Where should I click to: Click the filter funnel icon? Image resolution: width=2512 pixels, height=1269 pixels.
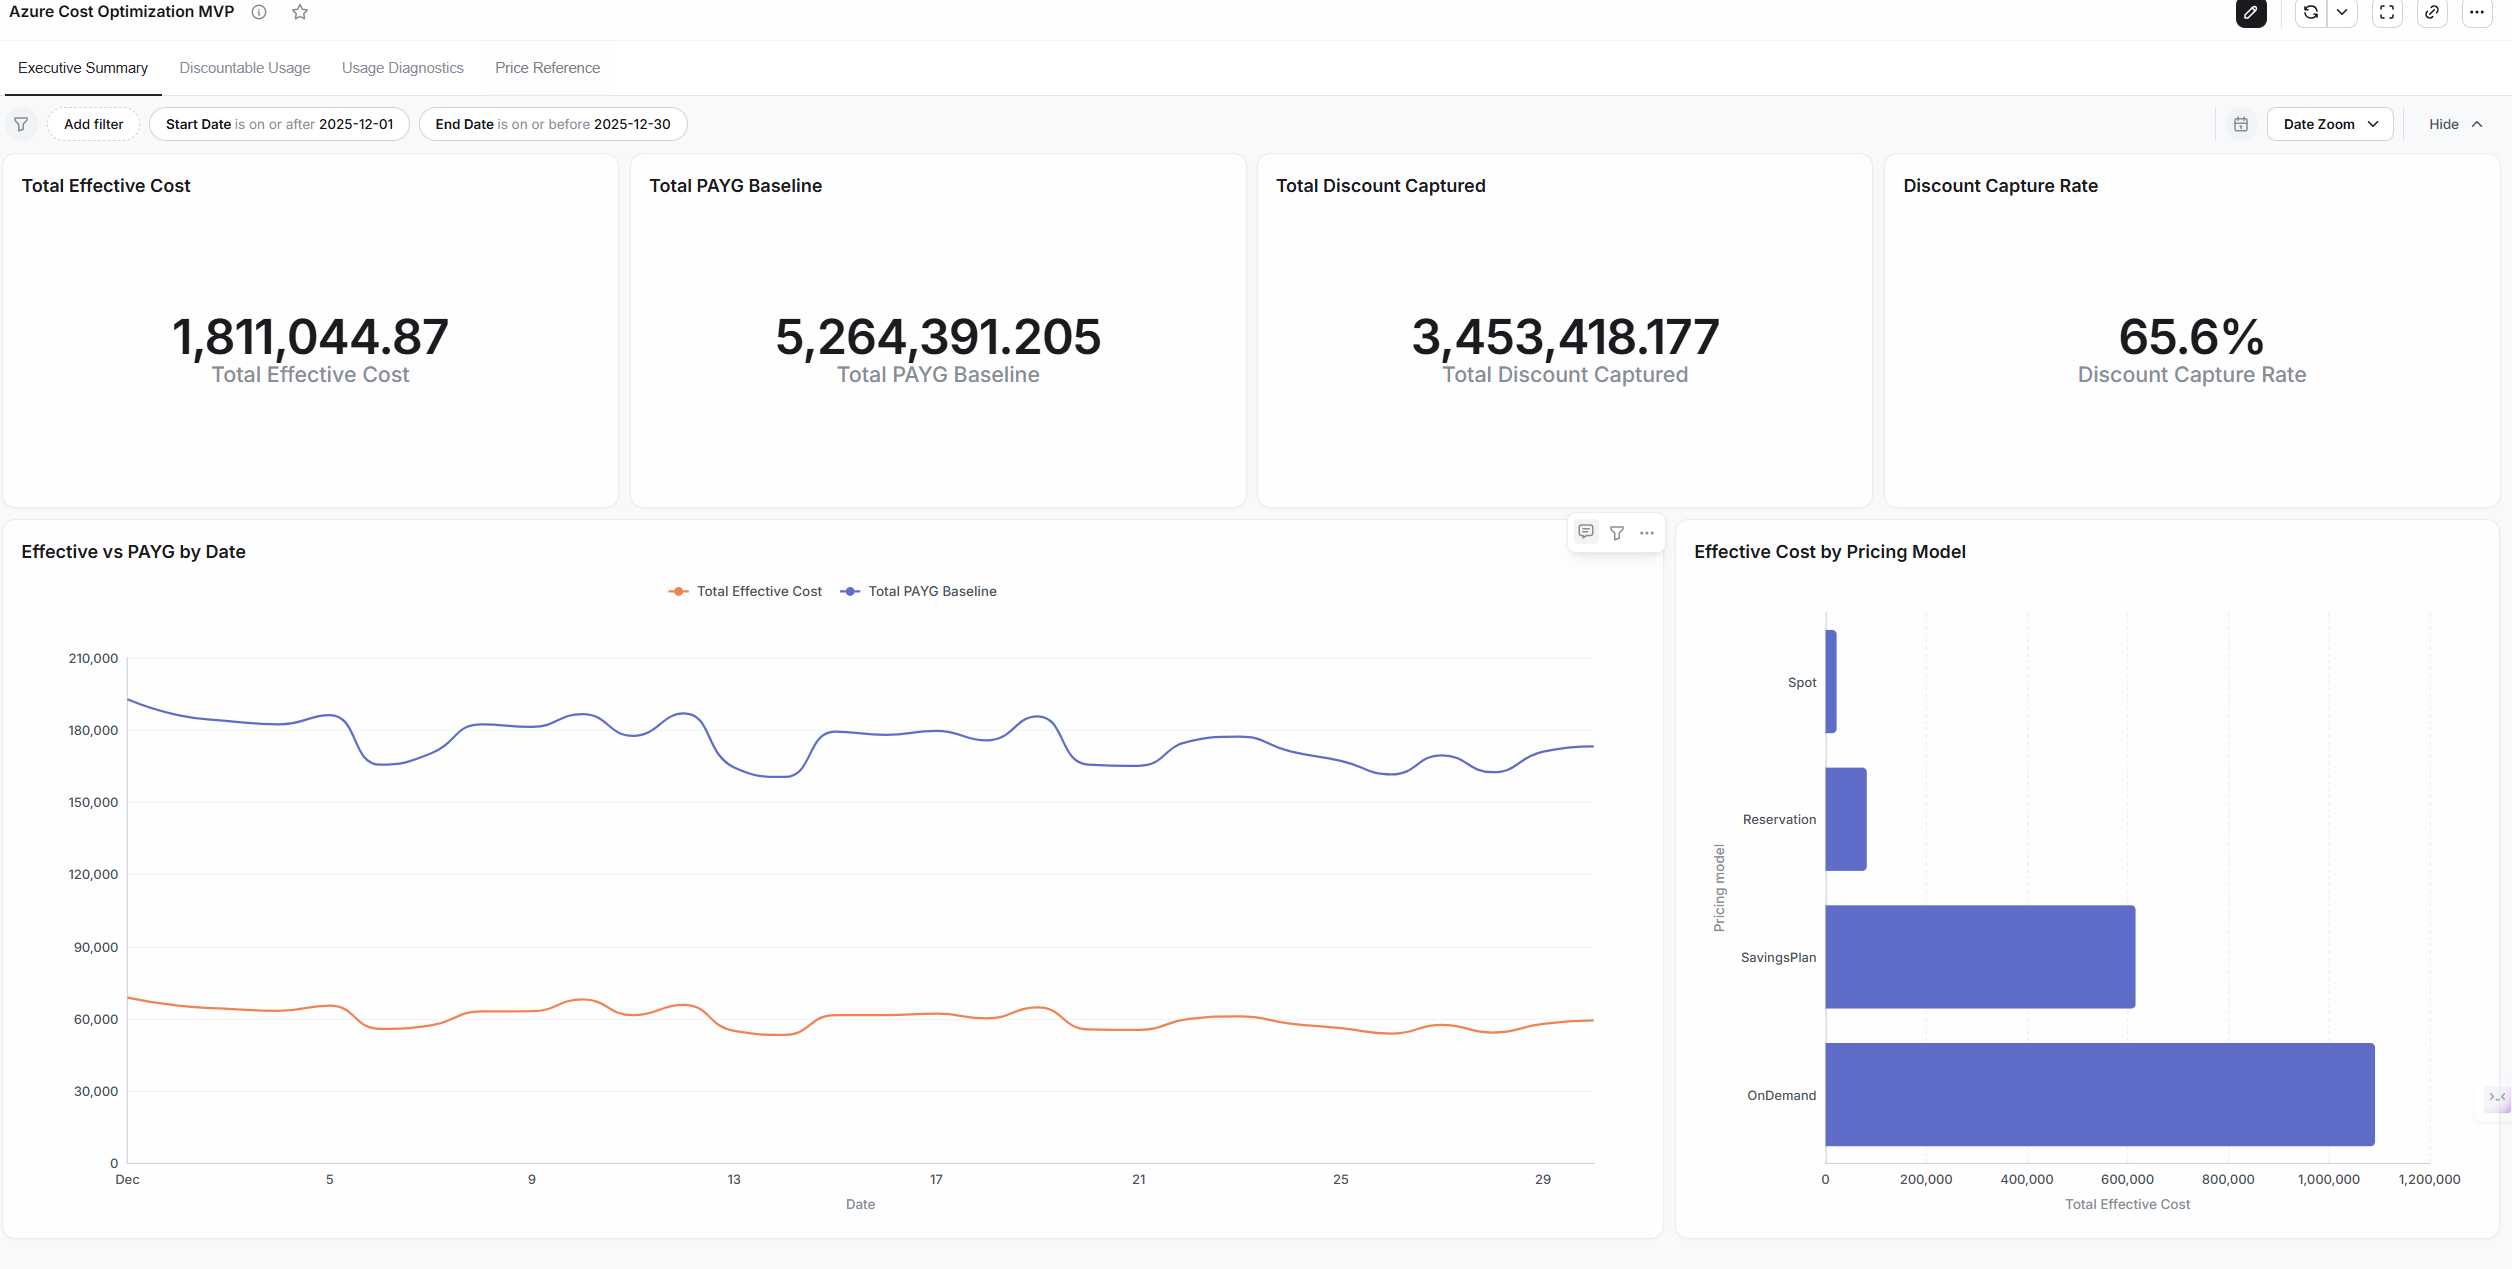click(x=21, y=124)
